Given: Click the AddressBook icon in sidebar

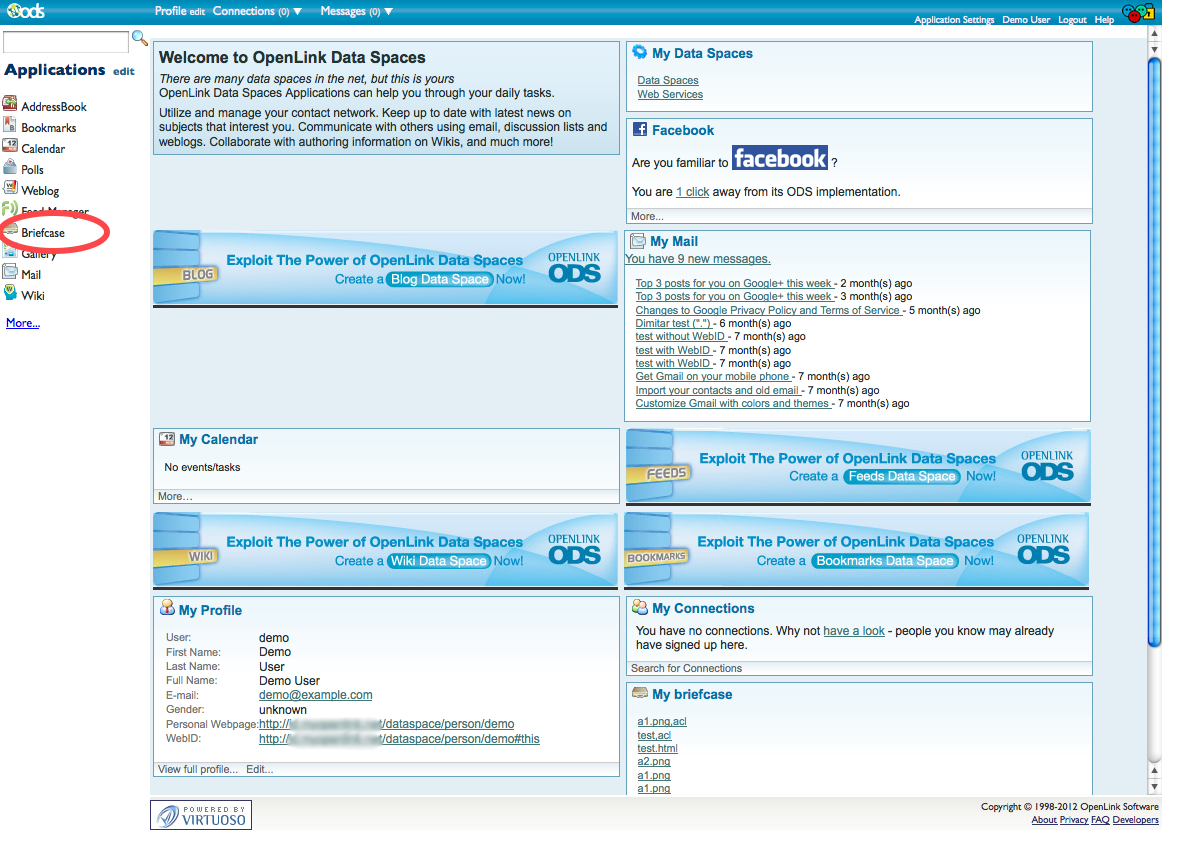Looking at the screenshot, I should pos(10,105).
